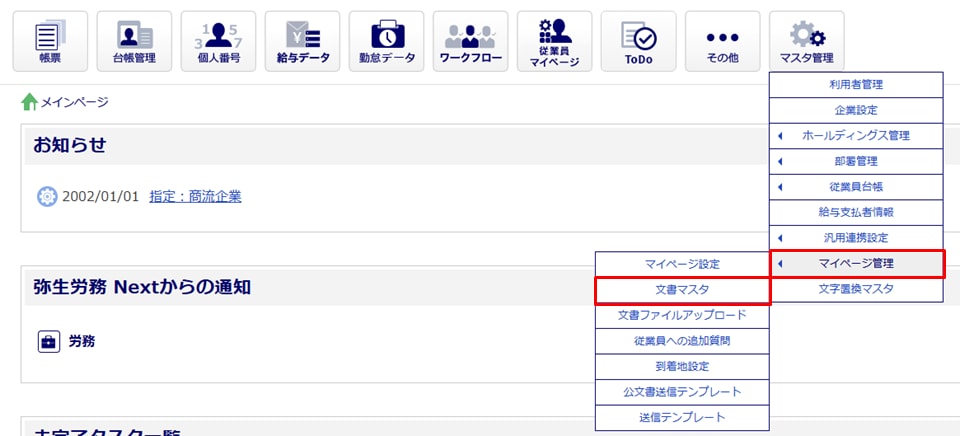This screenshot has width=960, height=436.
Task: Go to メインページ breadcrumb home link
Action: click(65, 102)
